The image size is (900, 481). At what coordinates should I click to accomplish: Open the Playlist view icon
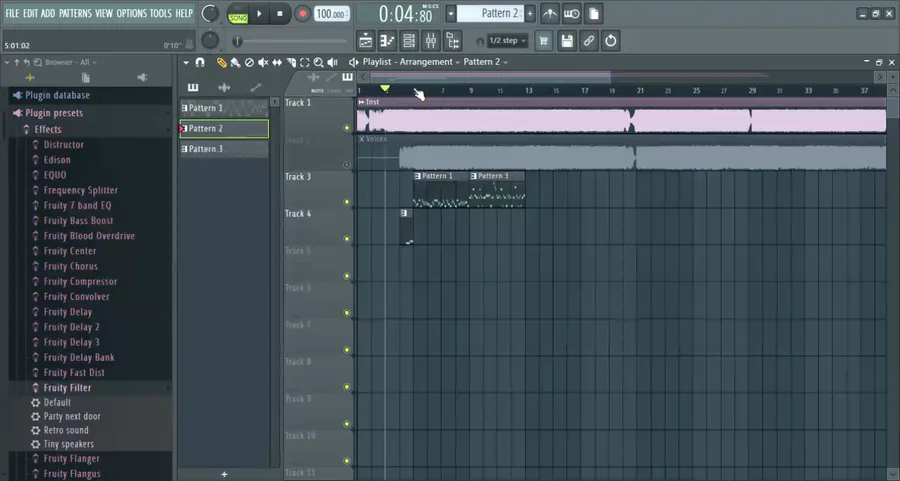pos(366,41)
